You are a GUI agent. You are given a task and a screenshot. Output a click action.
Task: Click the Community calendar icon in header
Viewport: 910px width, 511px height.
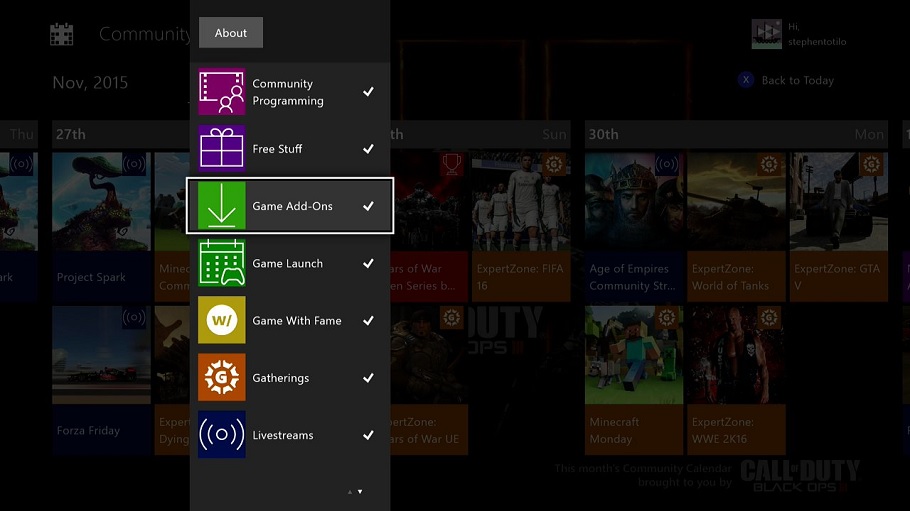click(x=62, y=34)
